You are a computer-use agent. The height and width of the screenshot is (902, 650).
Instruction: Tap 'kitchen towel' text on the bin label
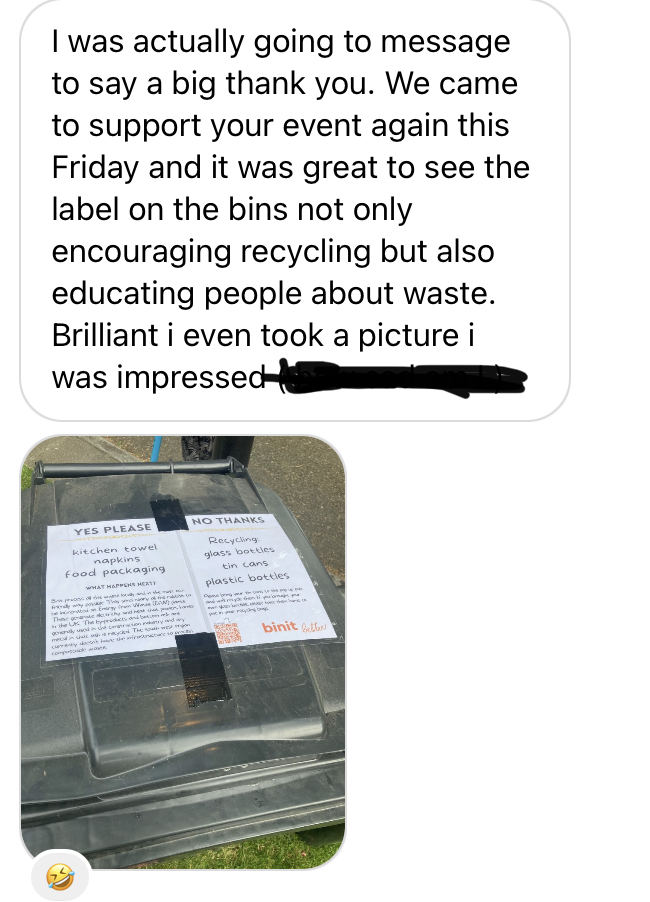pyautogui.click(x=114, y=549)
